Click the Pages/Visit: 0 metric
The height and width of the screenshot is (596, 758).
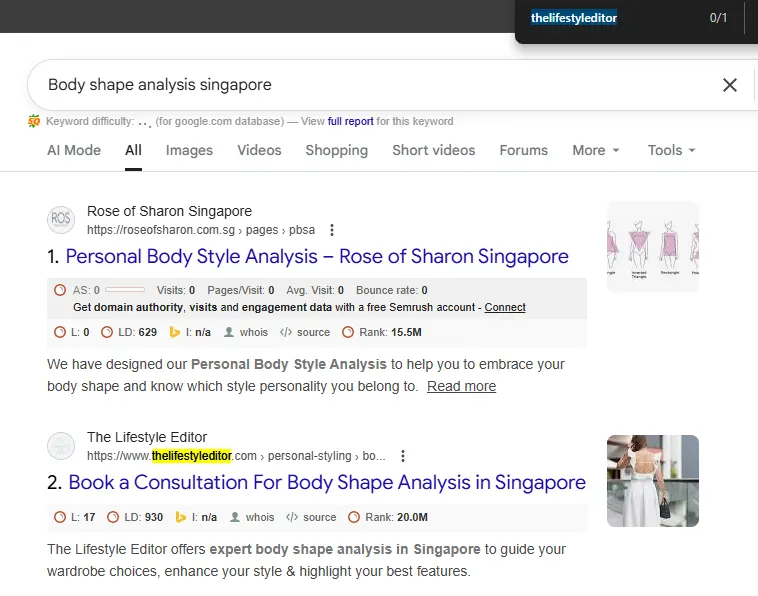click(x=241, y=291)
